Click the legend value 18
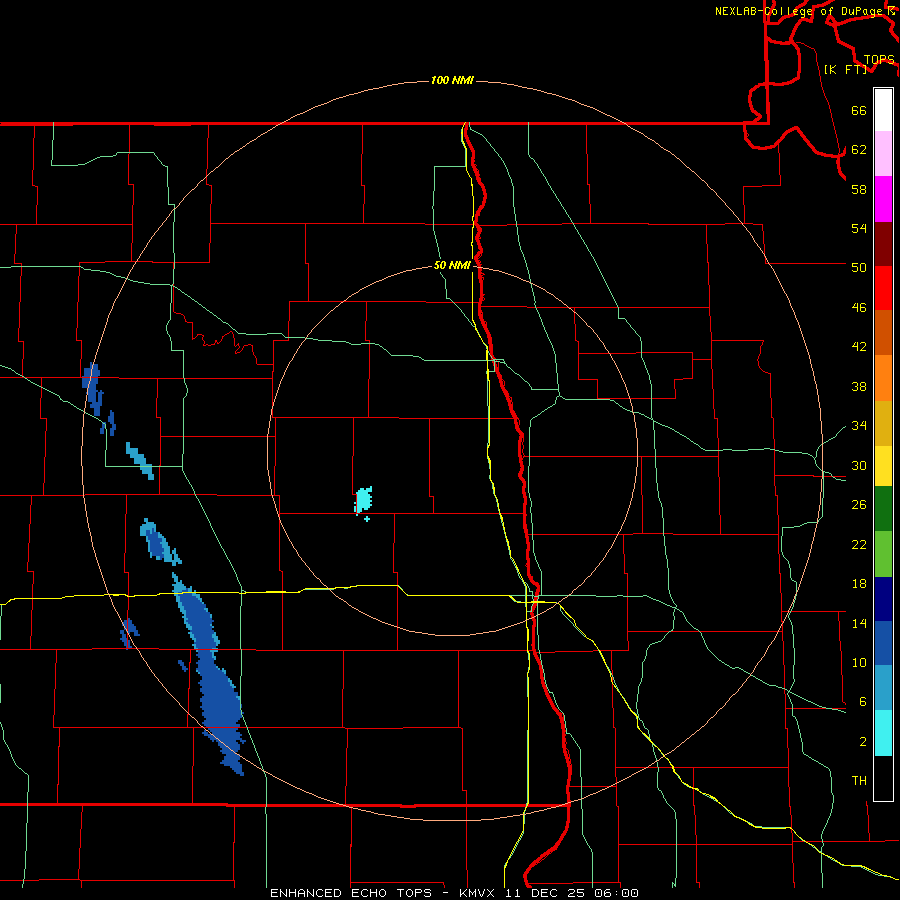This screenshot has width=900, height=900. 859,584
